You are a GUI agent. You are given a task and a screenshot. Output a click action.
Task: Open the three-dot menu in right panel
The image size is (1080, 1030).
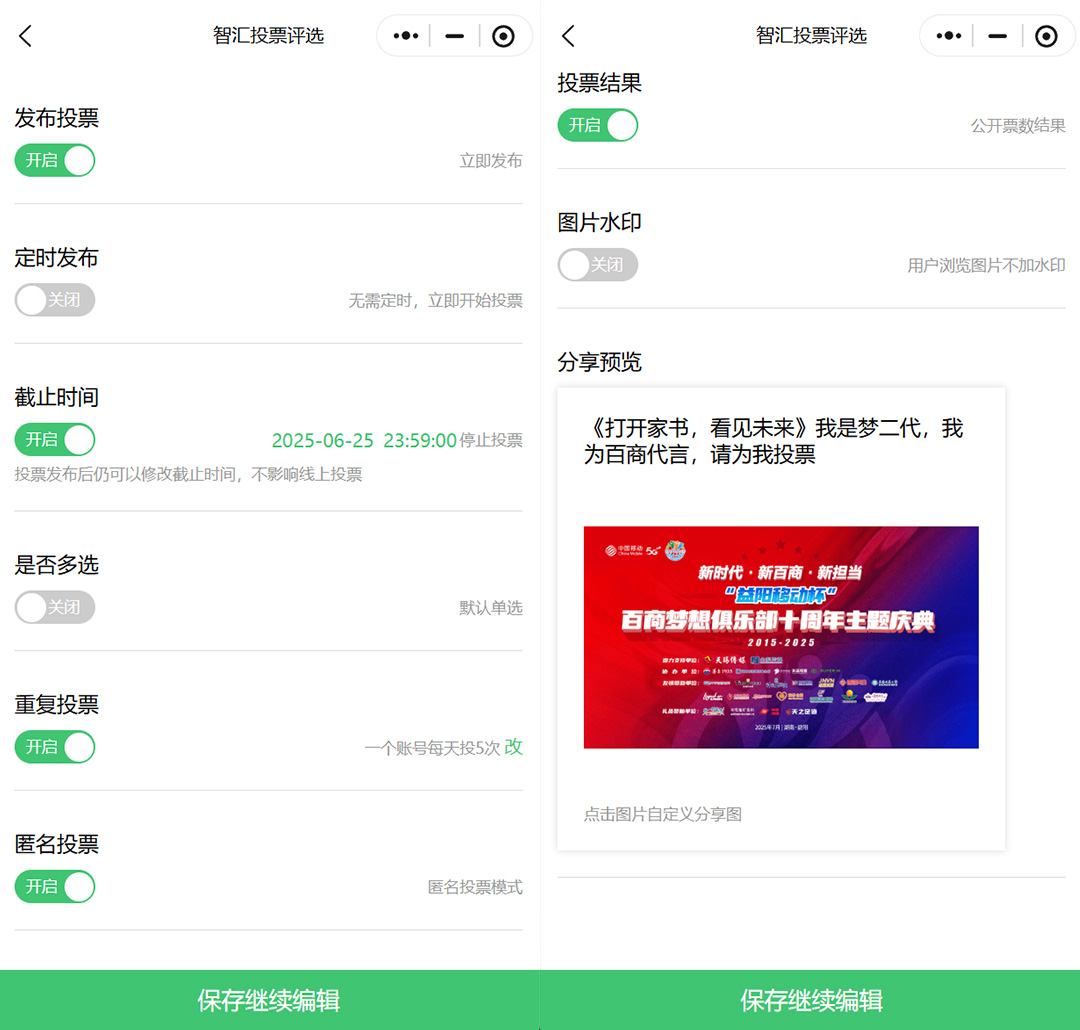[948, 36]
